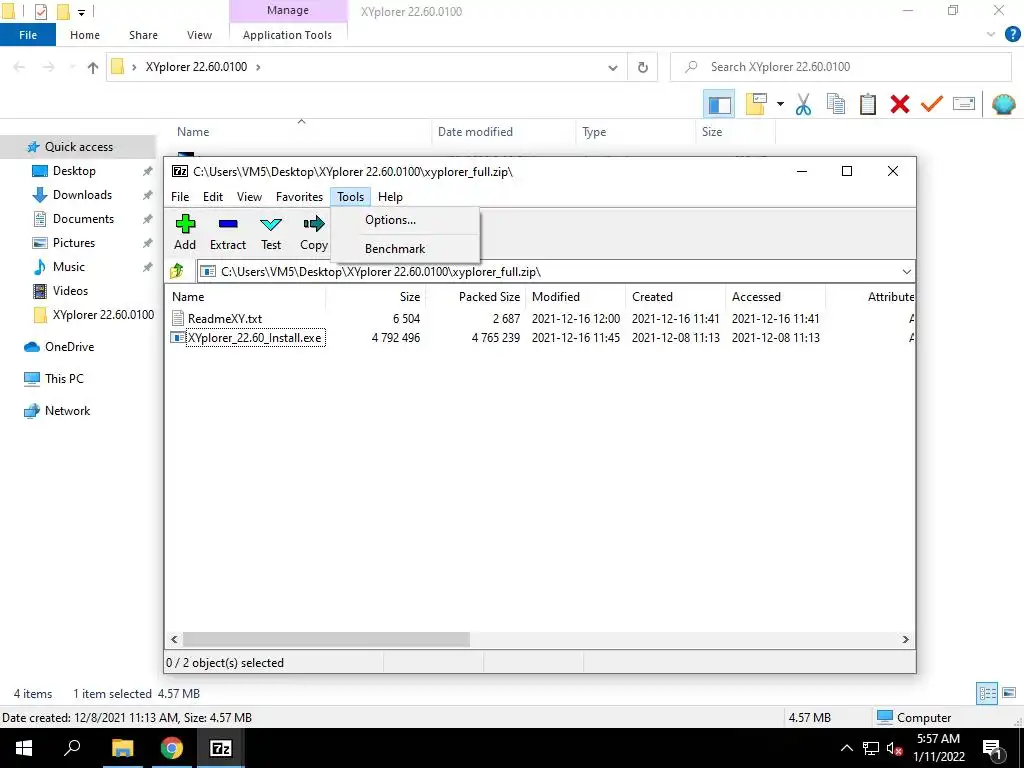Click the orange checkmark Properties icon
This screenshot has height=768, width=1024.
[932, 104]
